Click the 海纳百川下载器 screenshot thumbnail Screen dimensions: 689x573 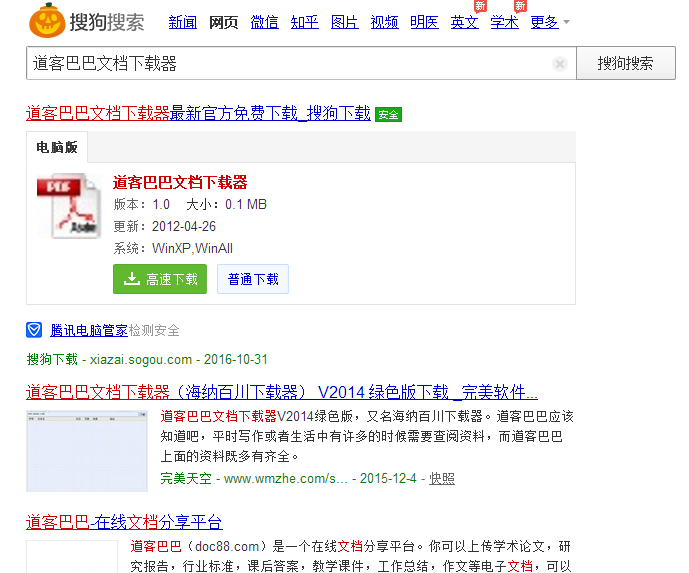click(87, 451)
